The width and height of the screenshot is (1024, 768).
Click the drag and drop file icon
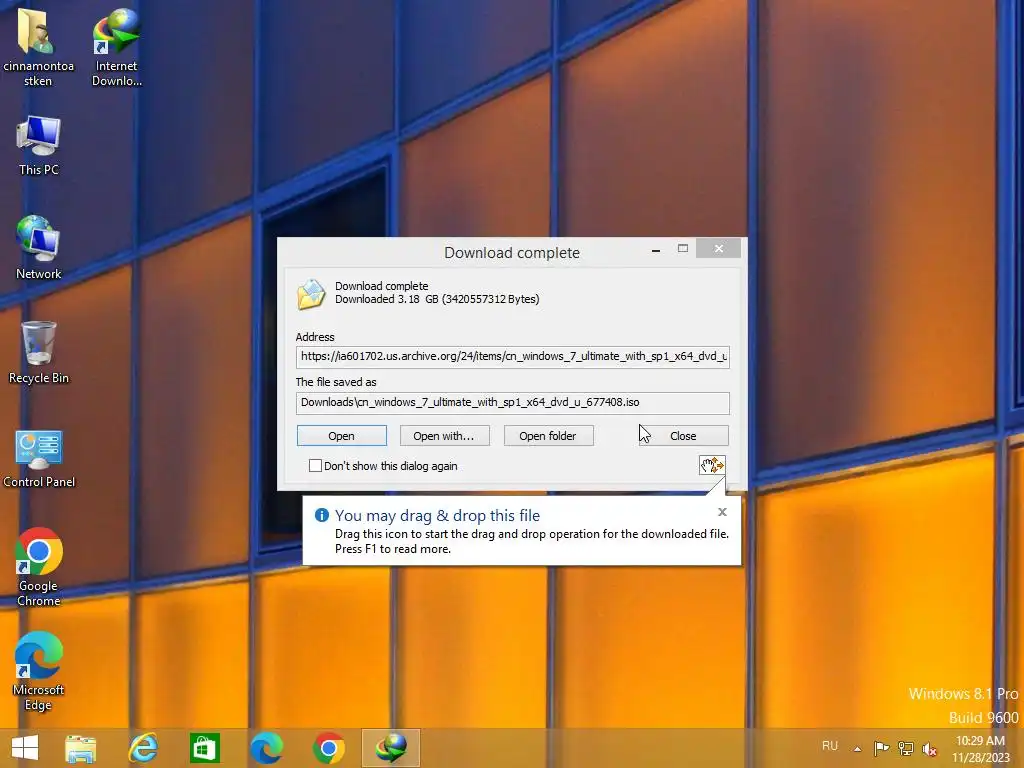[x=712, y=465]
